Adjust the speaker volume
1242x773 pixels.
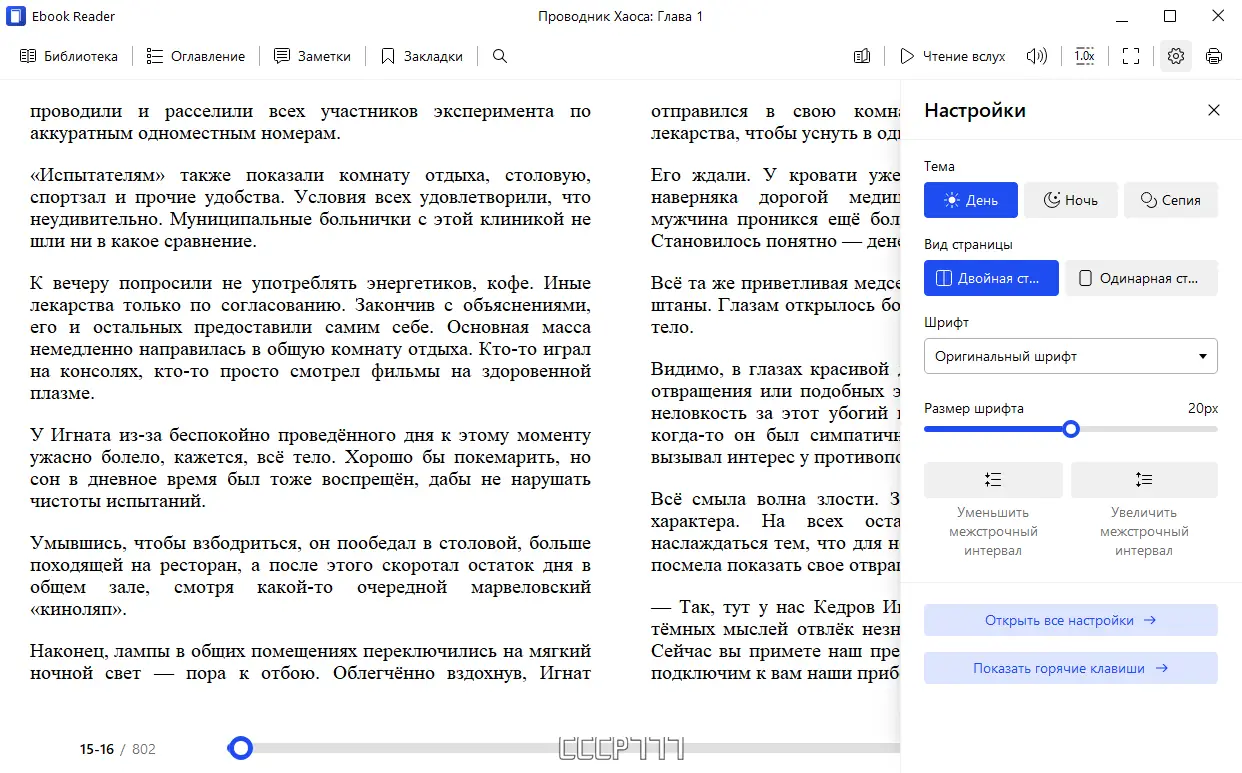click(x=1036, y=56)
